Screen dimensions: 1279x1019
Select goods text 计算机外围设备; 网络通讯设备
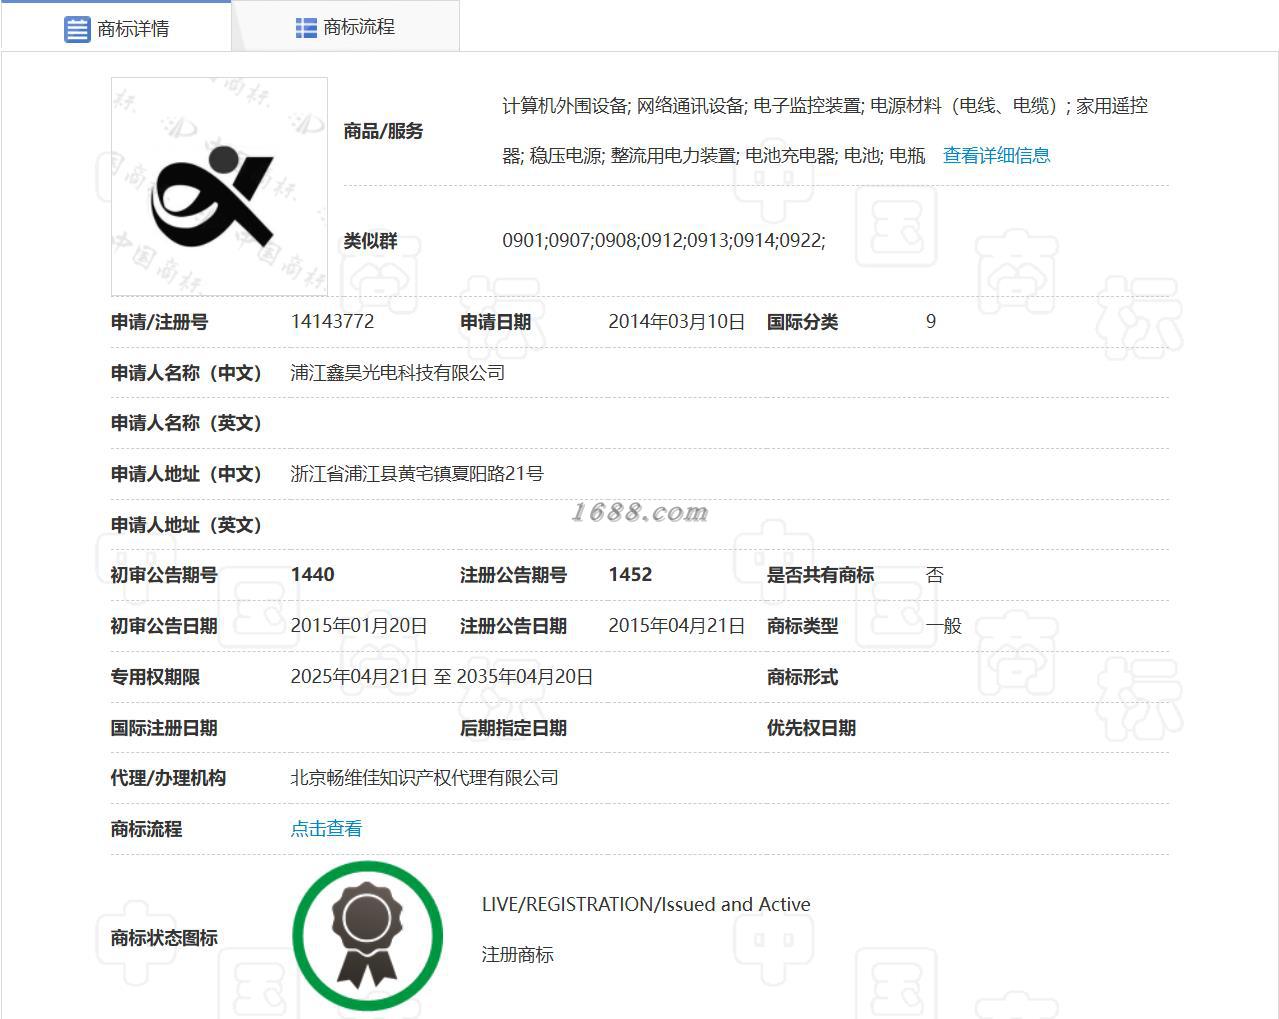624,105
